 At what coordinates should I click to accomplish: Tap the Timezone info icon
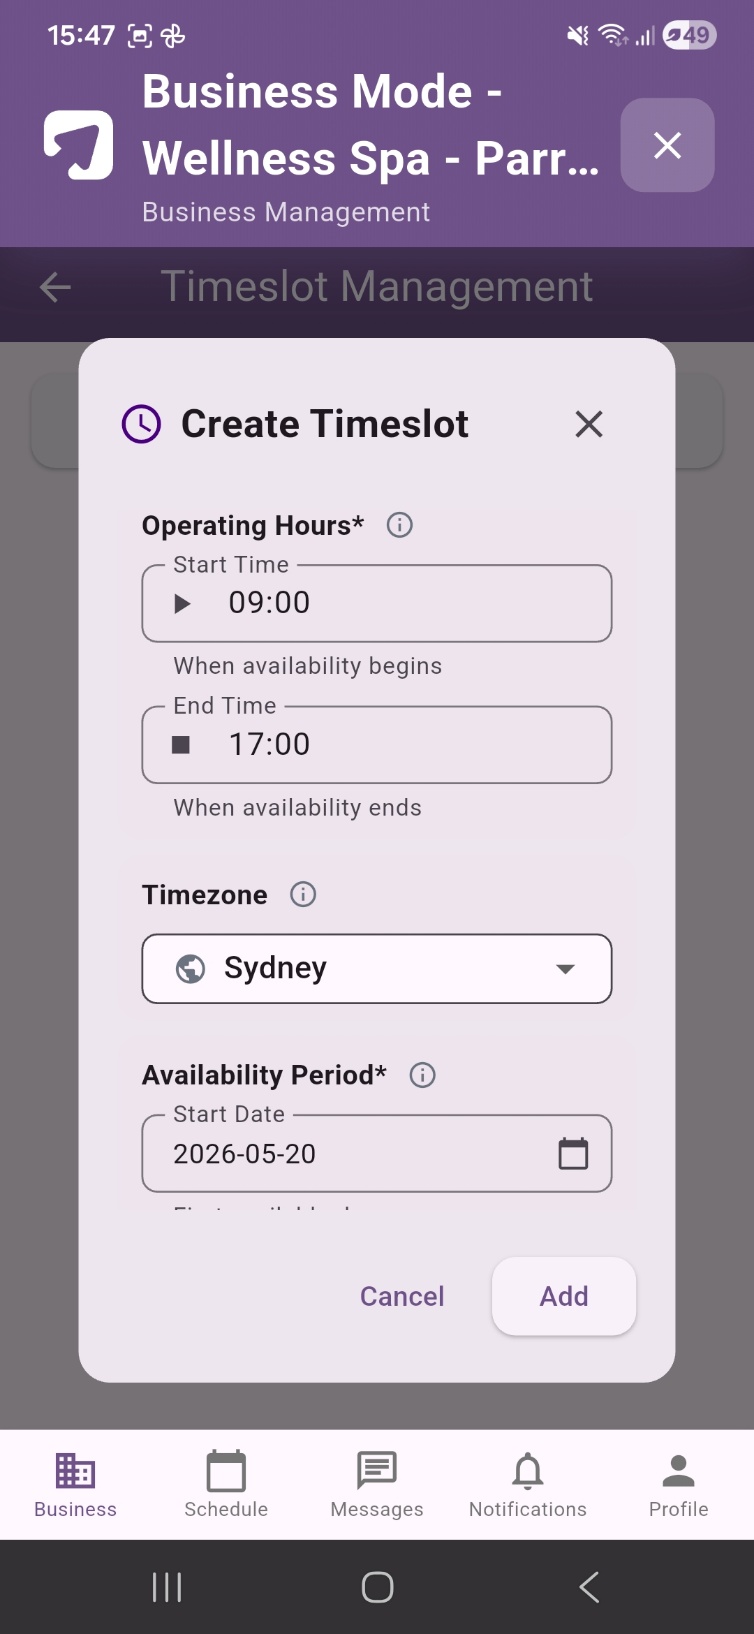pos(303,894)
